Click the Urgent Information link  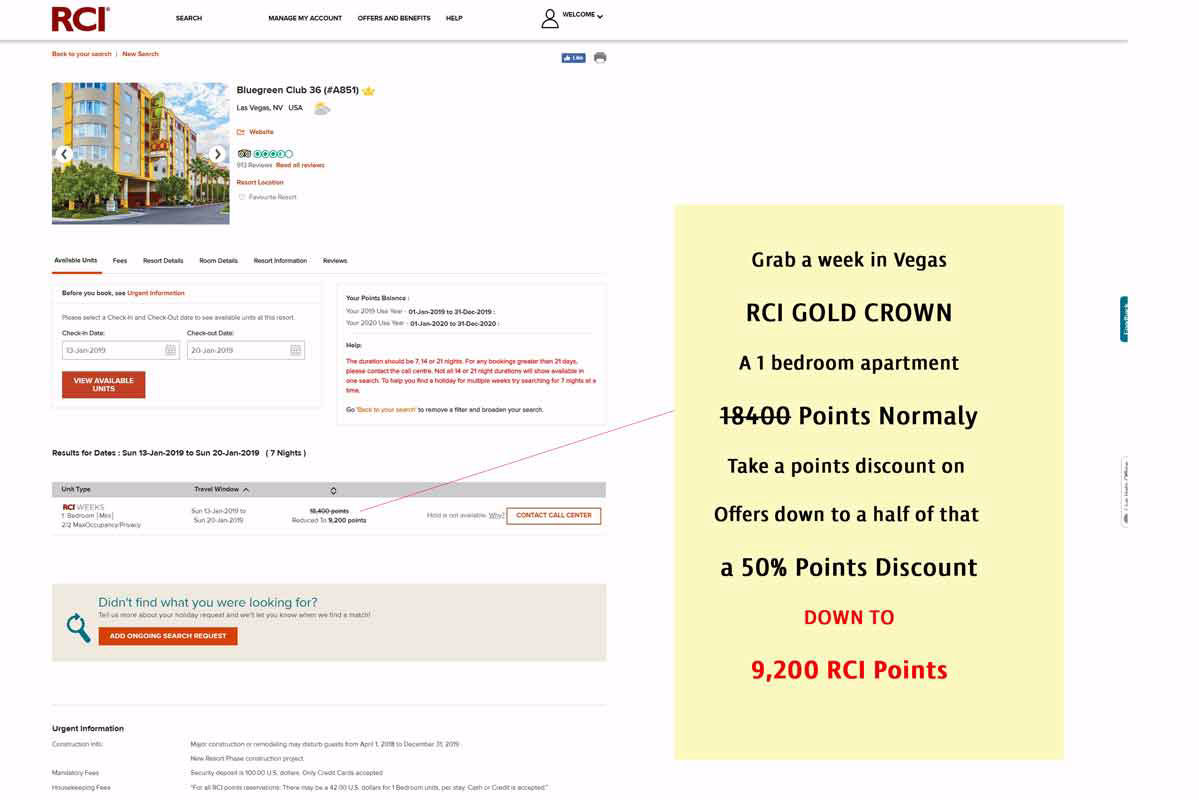coord(156,294)
